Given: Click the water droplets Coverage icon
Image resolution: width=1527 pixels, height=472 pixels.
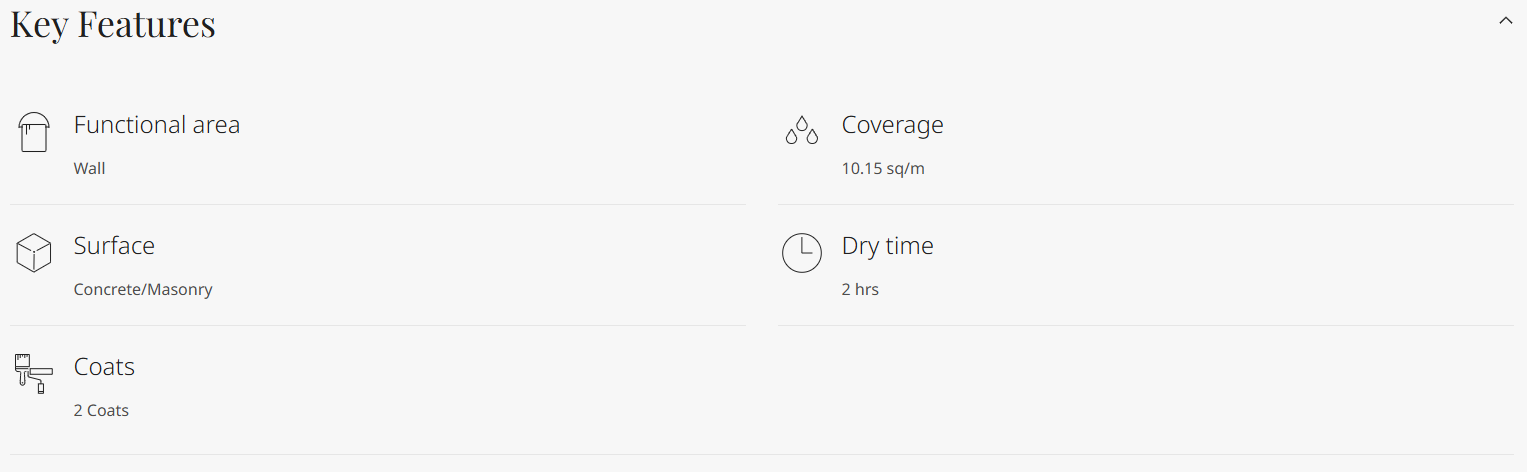Looking at the screenshot, I should (x=801, y=131).
